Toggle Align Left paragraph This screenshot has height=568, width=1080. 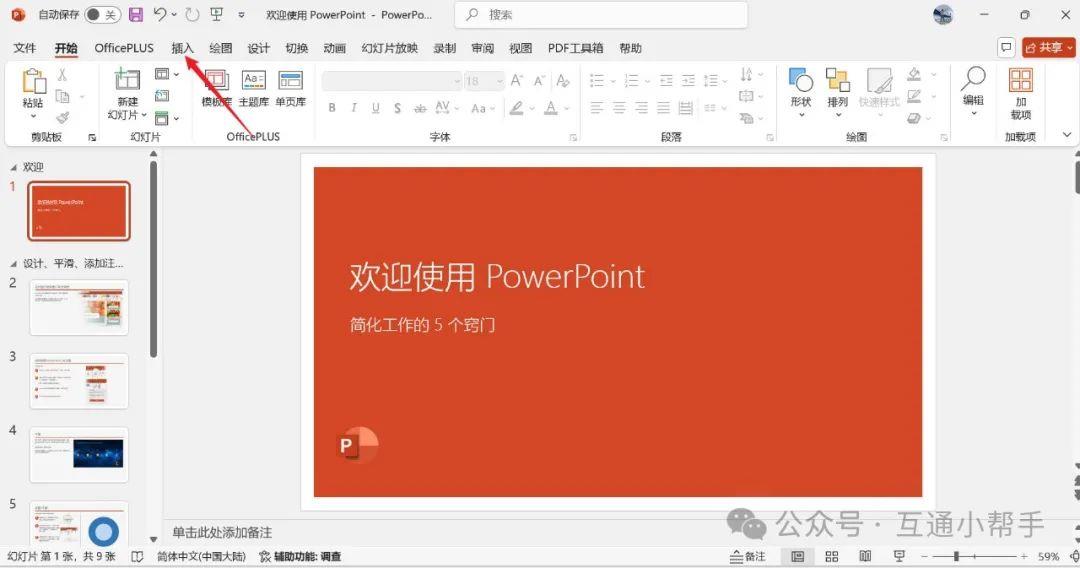pos(597,108)
